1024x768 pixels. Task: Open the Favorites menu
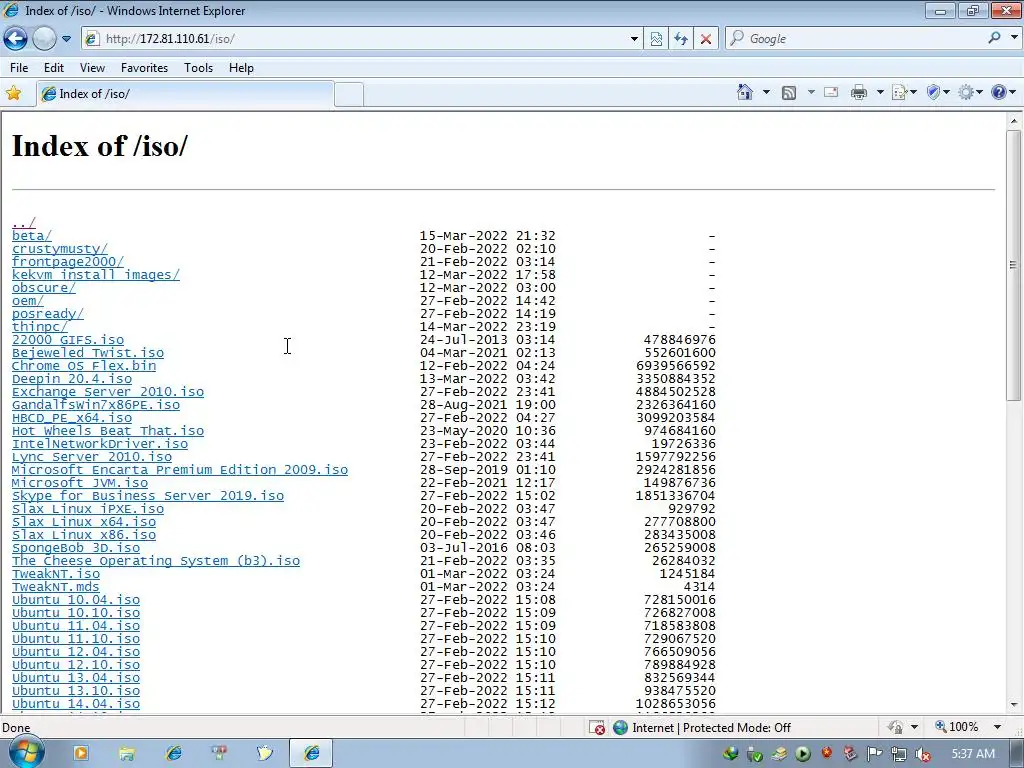[144, 68]
